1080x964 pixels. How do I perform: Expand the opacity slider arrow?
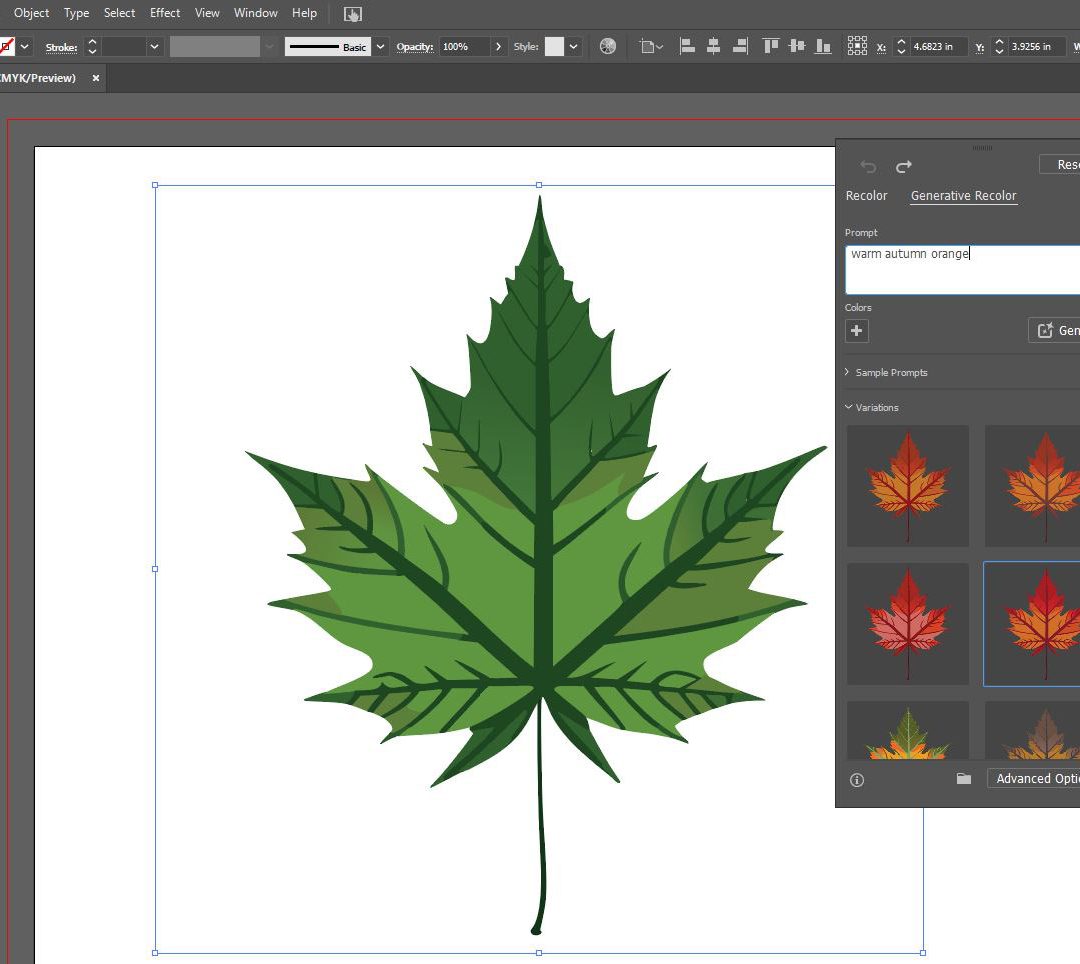pos(498,47)
